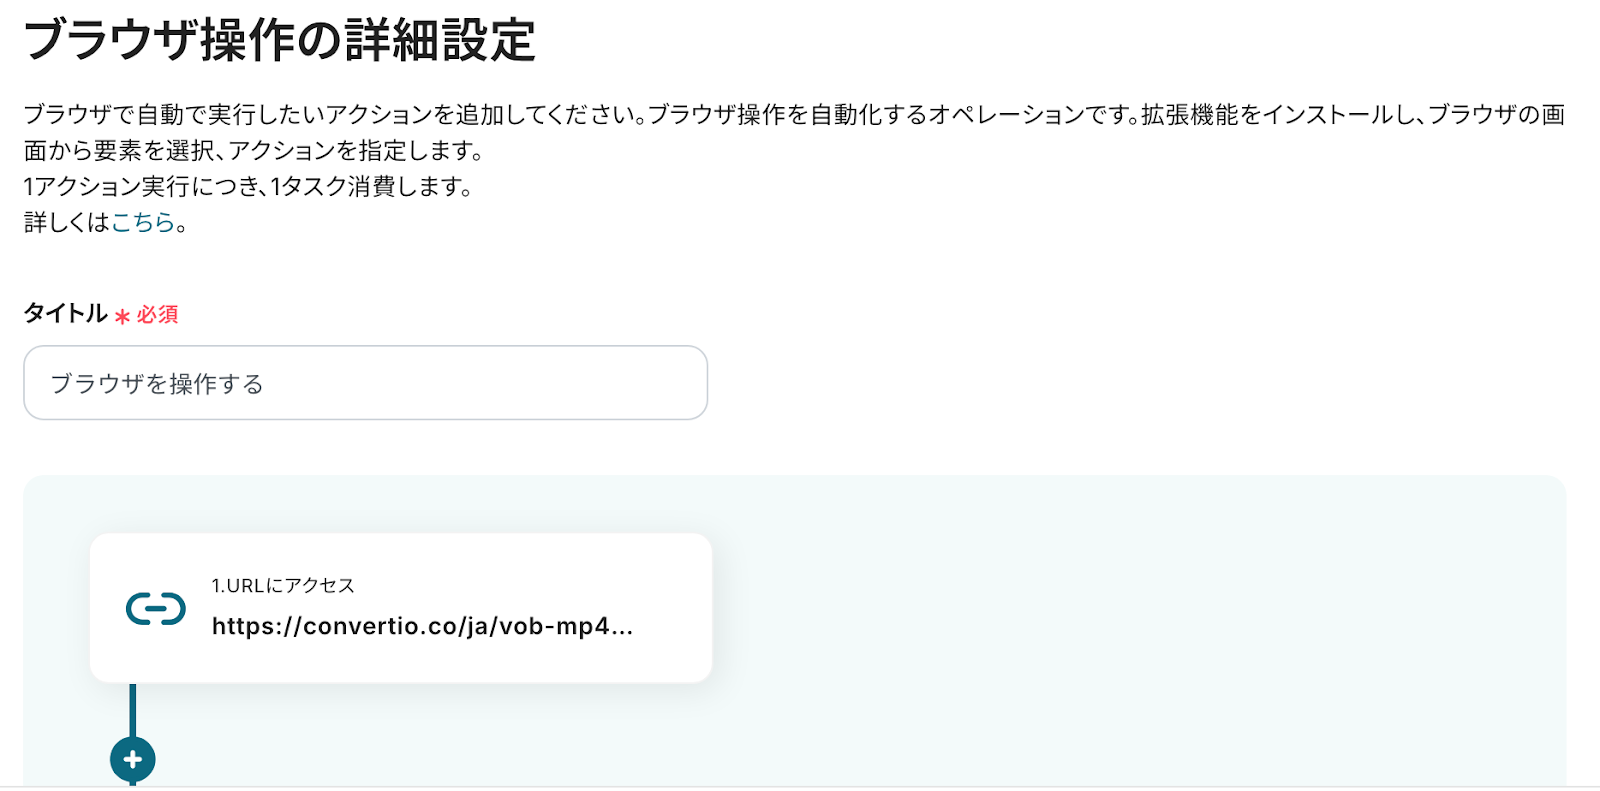Click the first description line about 拡張機能
Viewport: 1600px width, 791px height.
pos(794,115)
